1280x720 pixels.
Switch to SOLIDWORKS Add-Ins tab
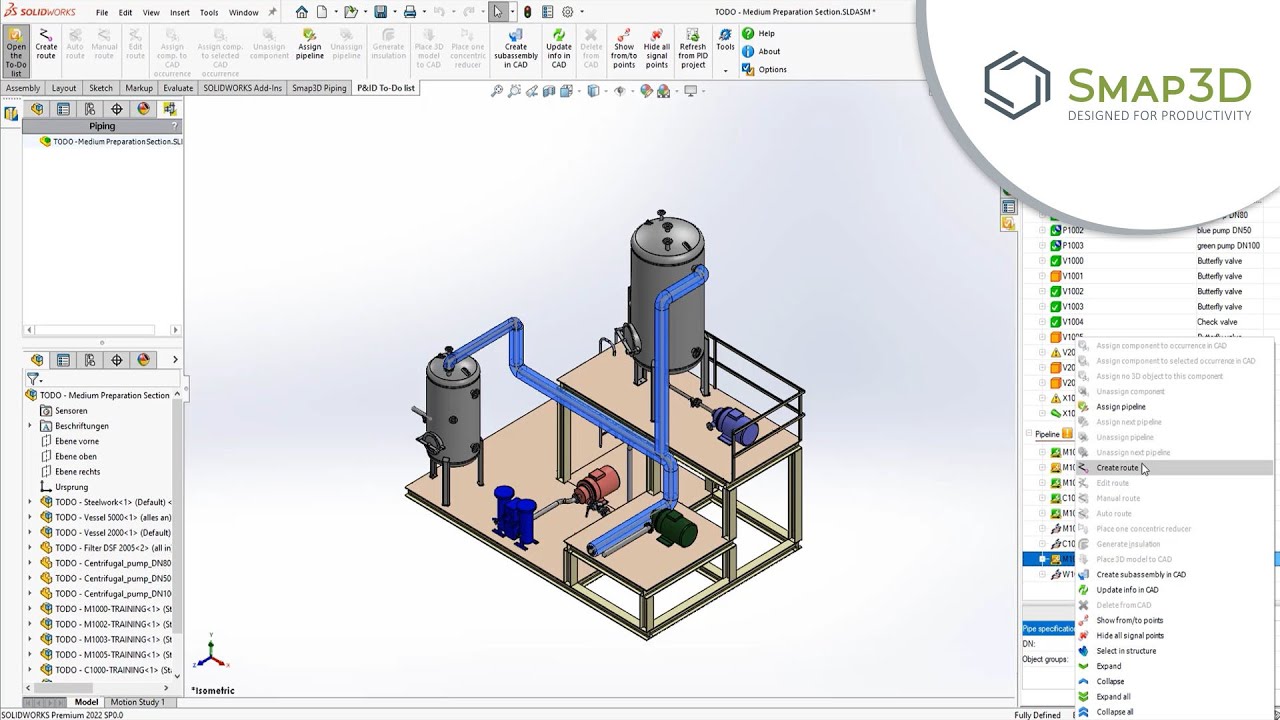pos(243,88)
